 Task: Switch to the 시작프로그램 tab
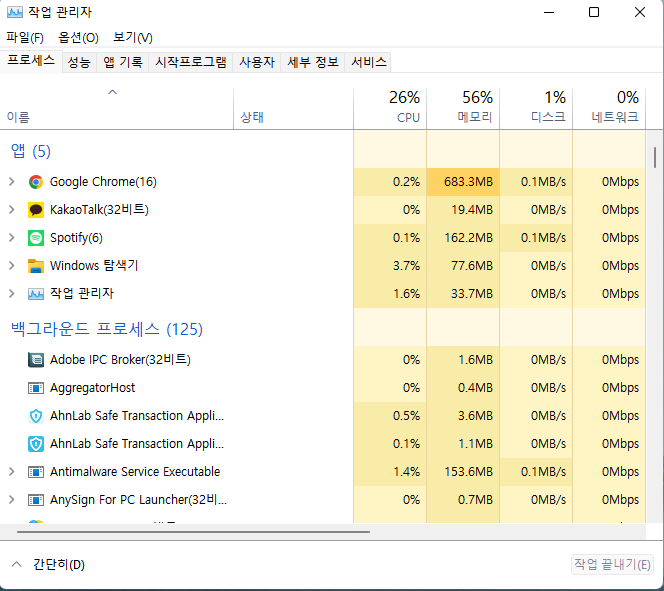[x=191, y=62]
